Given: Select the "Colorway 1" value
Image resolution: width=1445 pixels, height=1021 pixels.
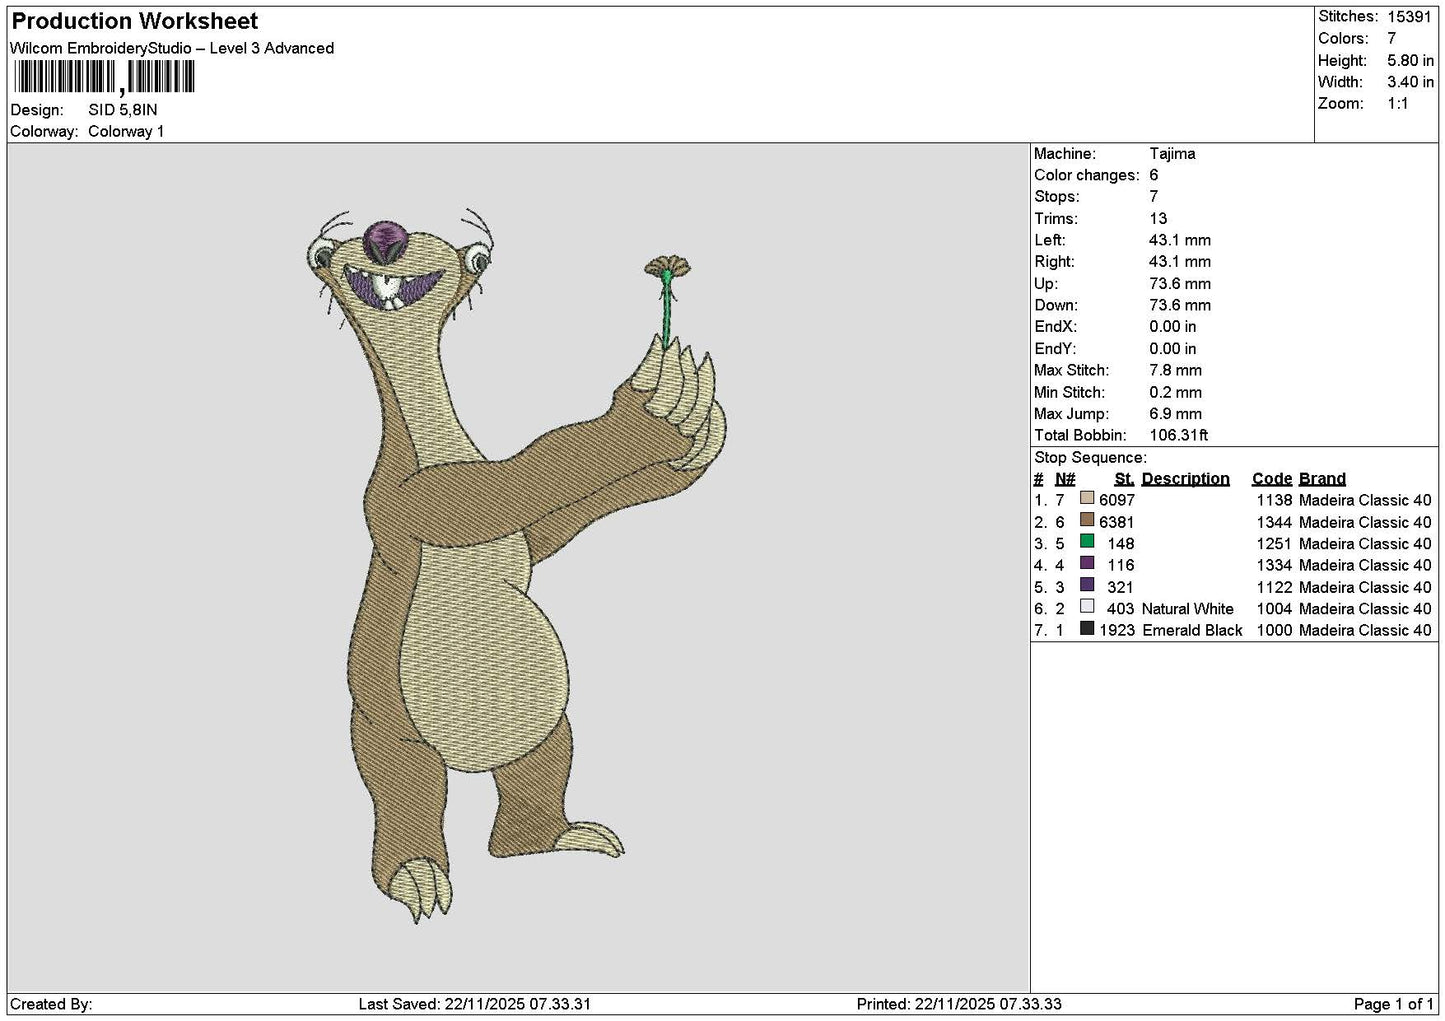Looking at the screenshot, I should (126, 132).
